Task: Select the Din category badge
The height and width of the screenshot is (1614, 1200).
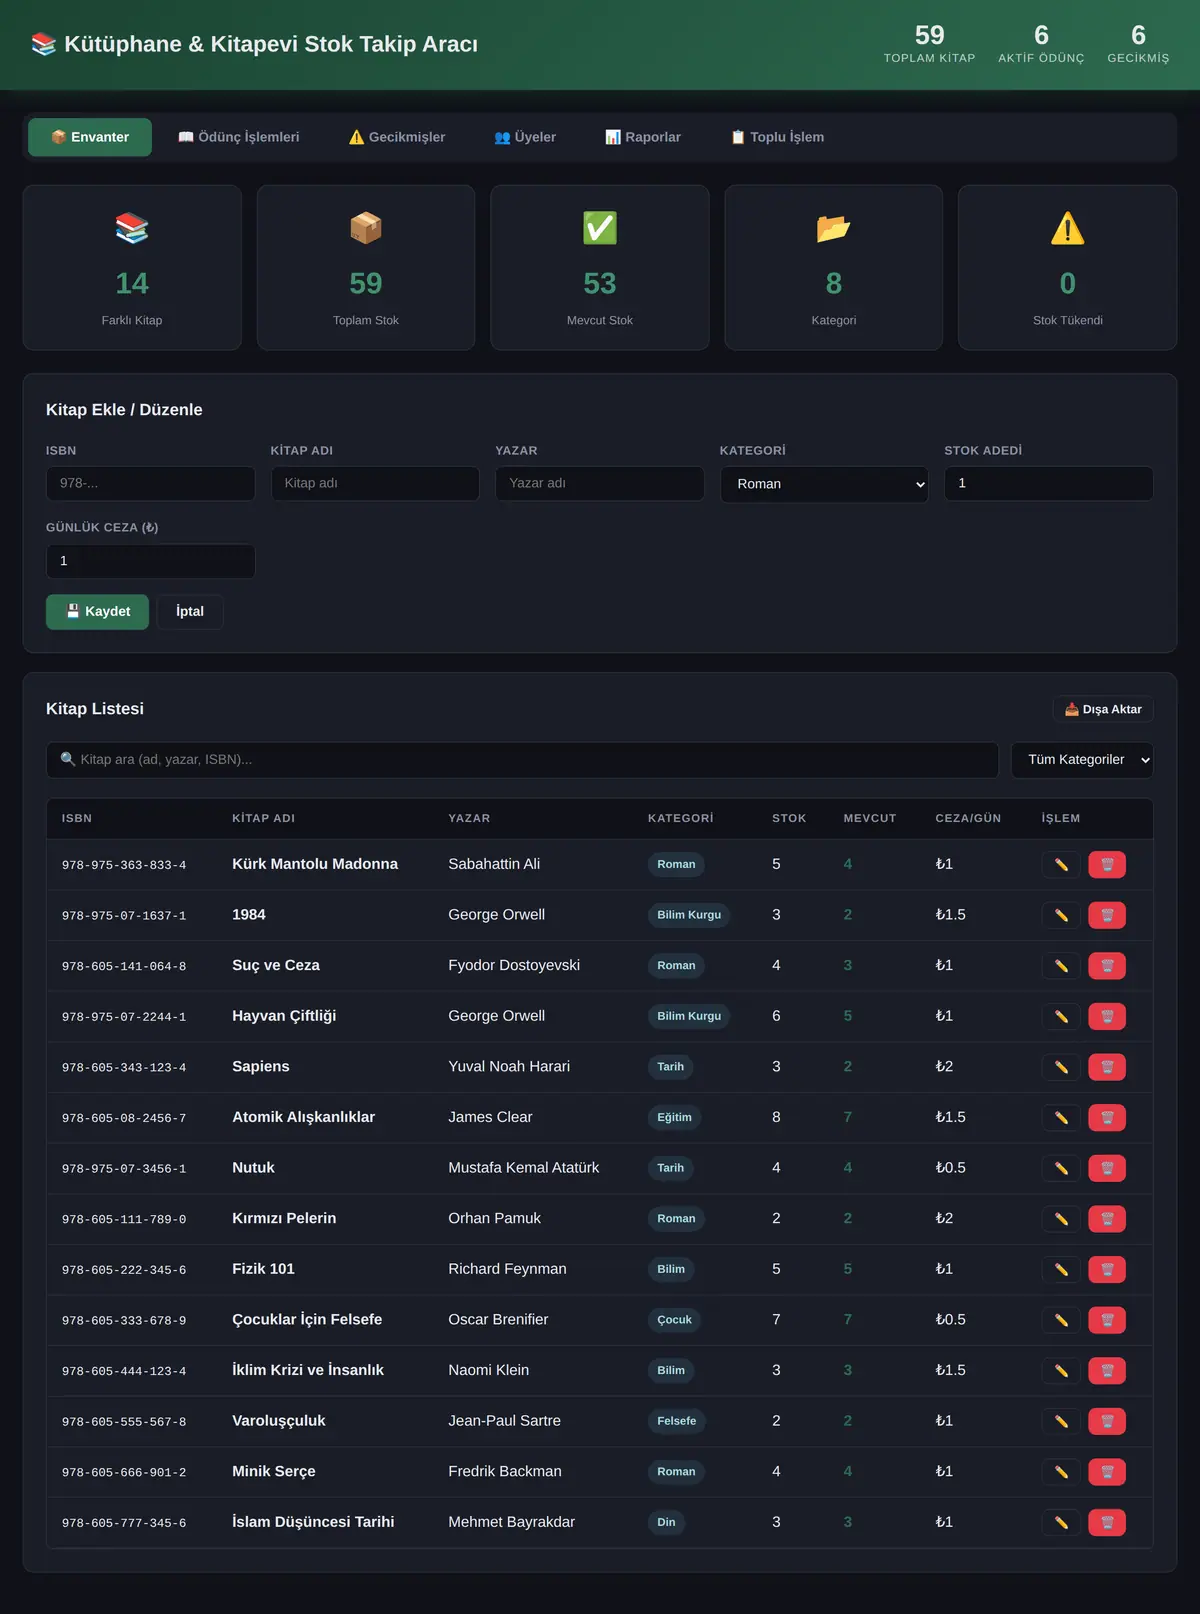Action: (666, 1522)
